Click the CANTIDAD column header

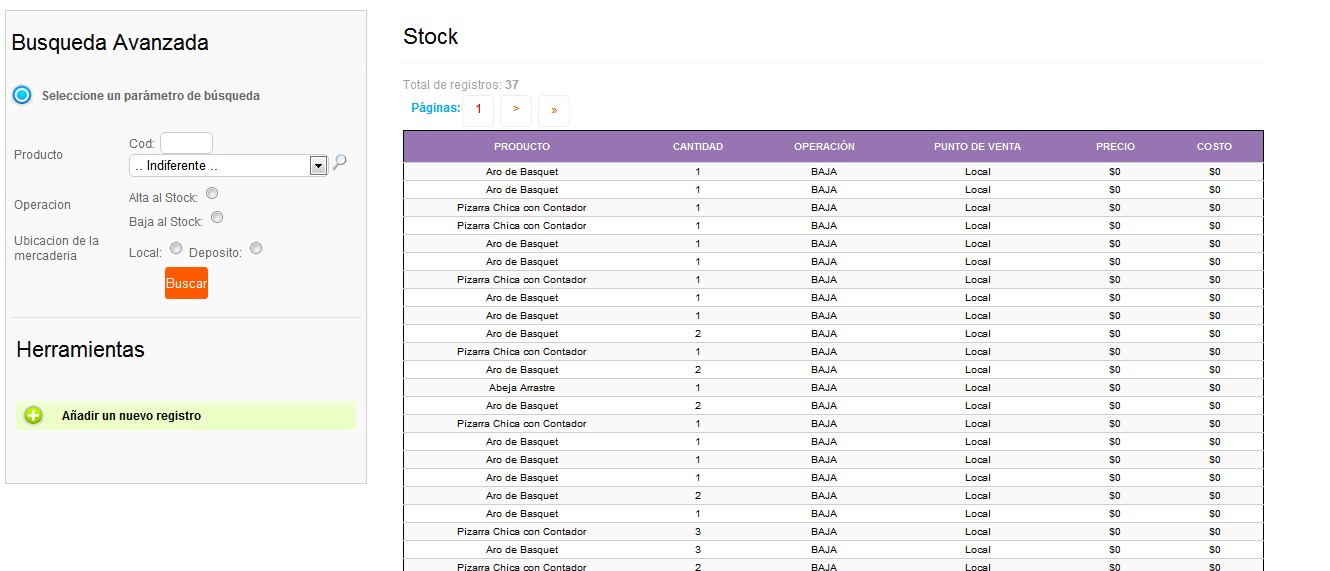click(x=698, y=147)
